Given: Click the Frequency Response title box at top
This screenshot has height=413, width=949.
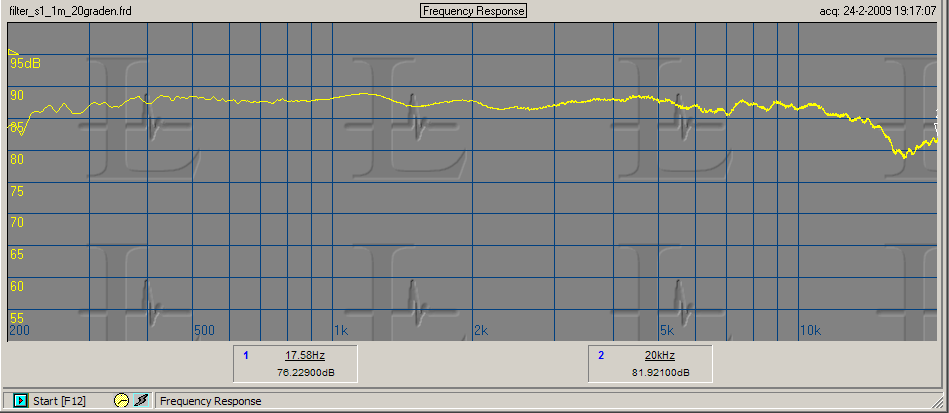Looking at the screenshot, I should coord(474,11).
